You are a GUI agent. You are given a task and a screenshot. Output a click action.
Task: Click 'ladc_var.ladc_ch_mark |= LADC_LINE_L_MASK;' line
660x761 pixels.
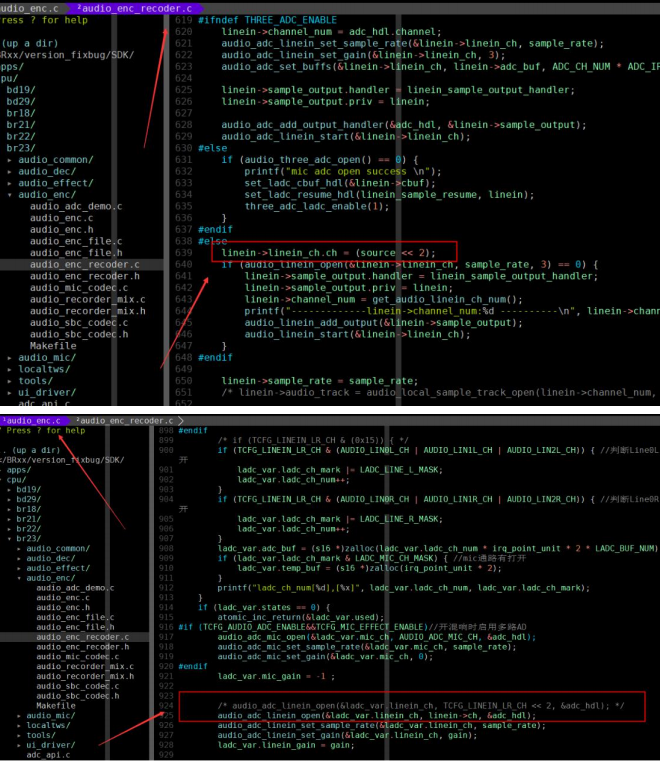[x=340, y=469]
